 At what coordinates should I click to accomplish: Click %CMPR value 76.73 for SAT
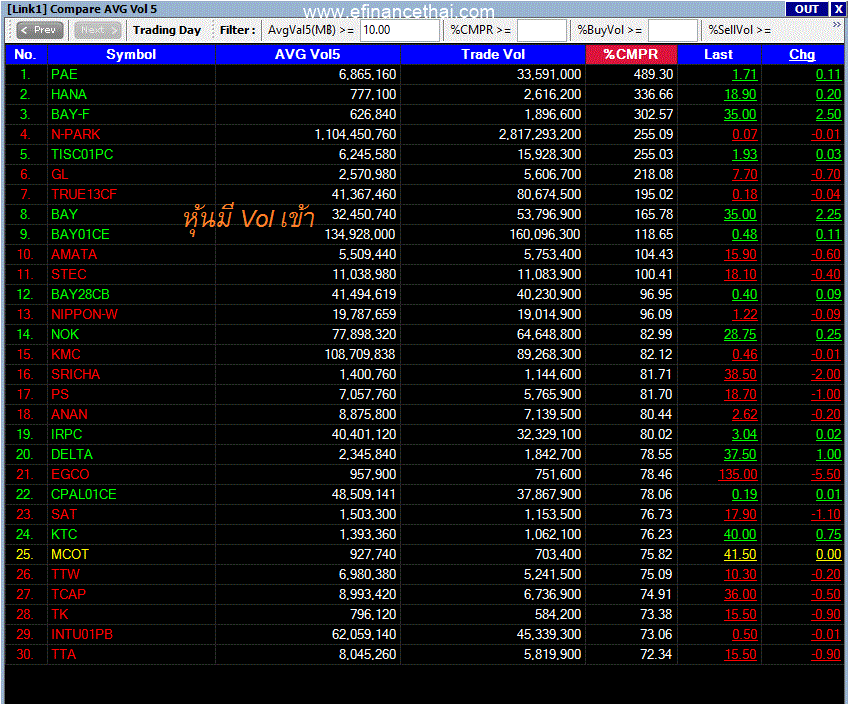pyautogui.click(x=656, y=515)
